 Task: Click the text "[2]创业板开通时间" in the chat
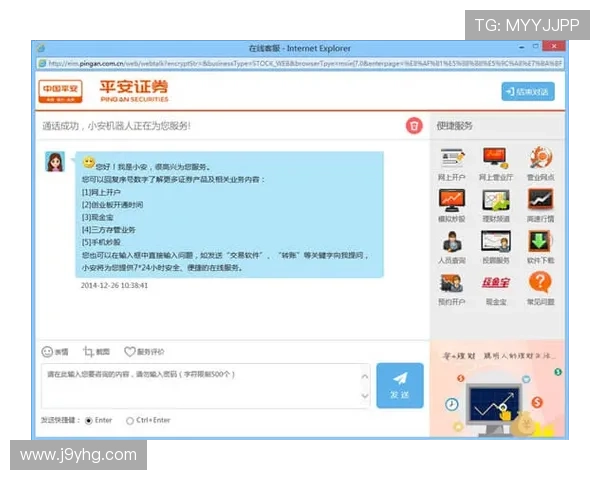(112, 205)
